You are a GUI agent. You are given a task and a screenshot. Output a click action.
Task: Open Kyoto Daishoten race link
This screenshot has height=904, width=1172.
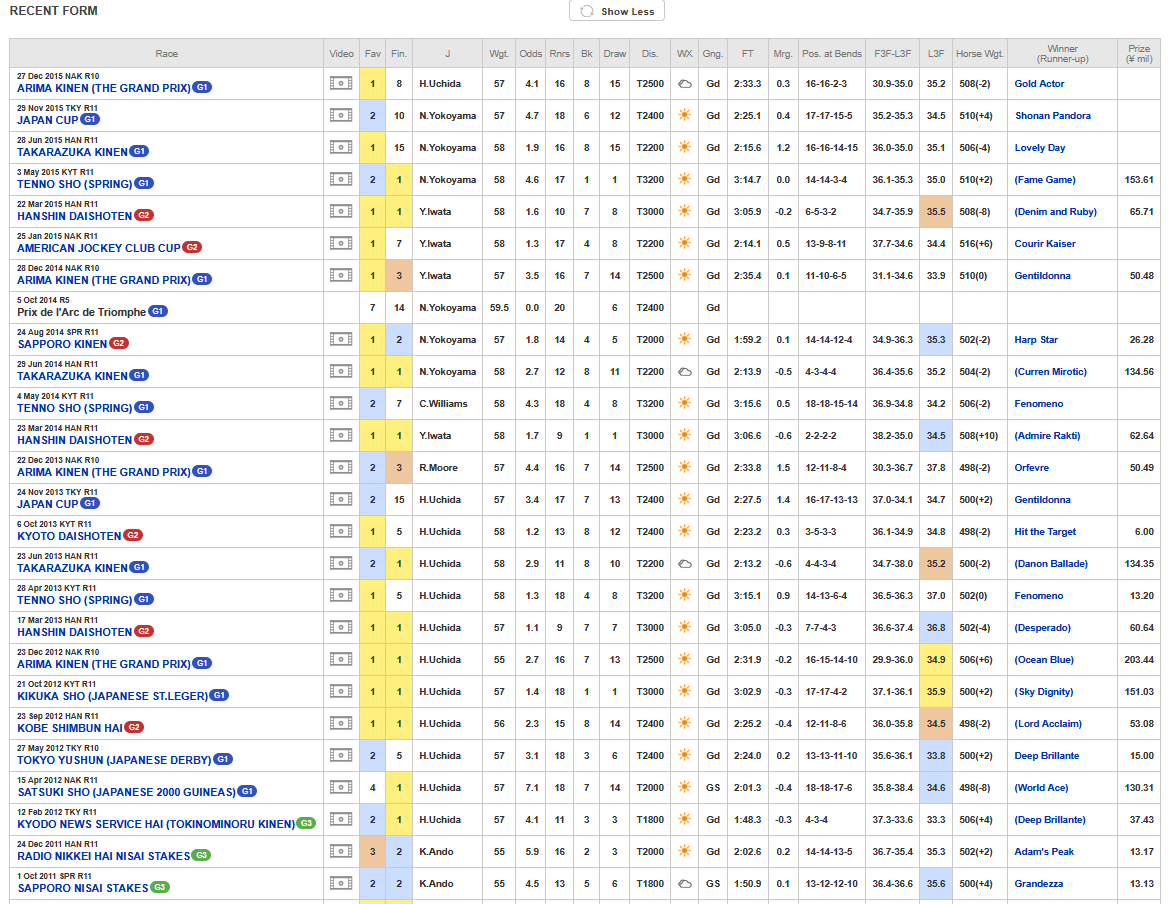pyautogui.click(x=70, y=536)
